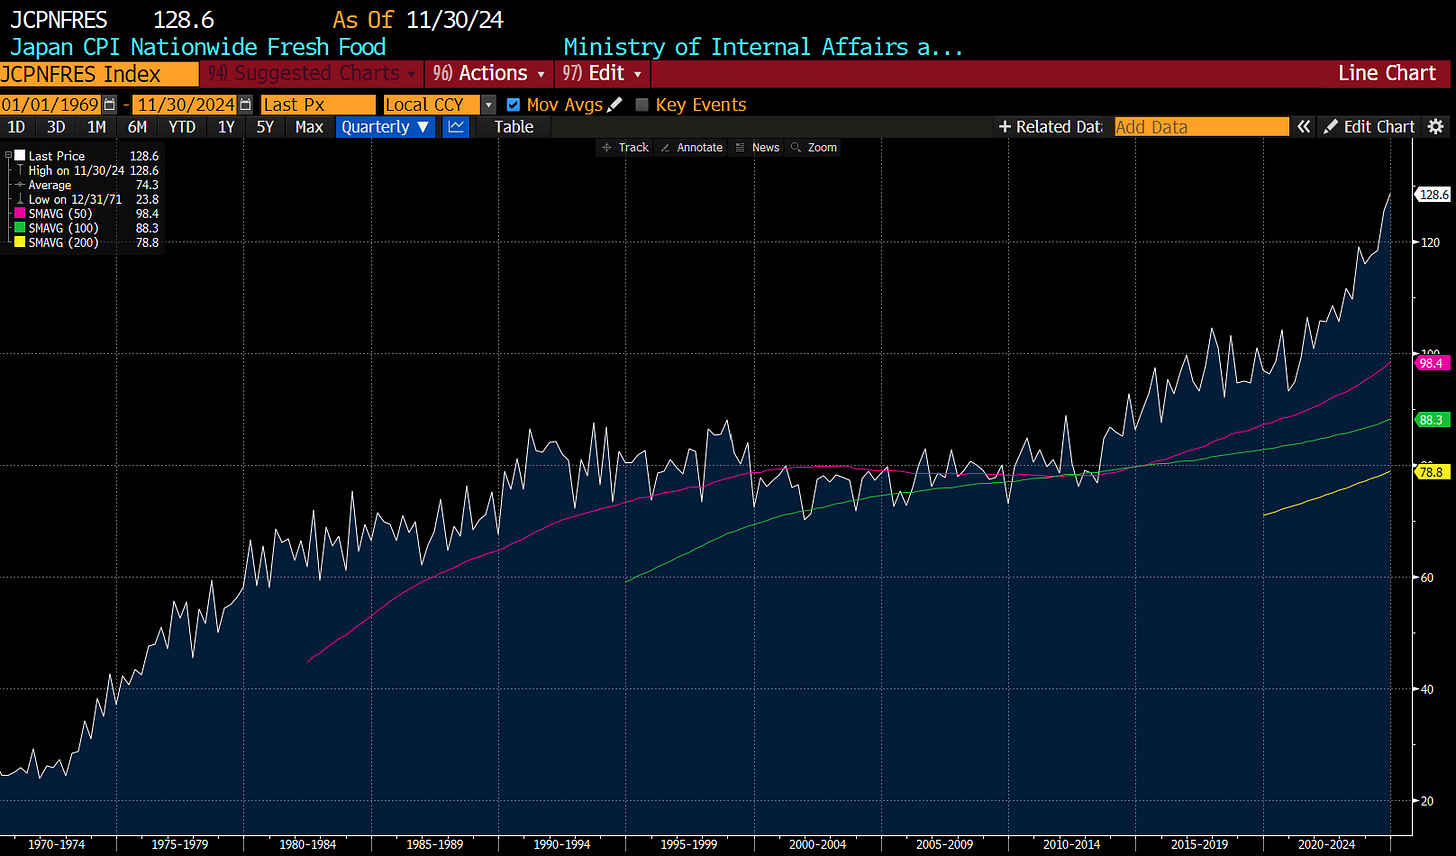Click the green SMAVG (100) swatch

click(x=20, y=228)
